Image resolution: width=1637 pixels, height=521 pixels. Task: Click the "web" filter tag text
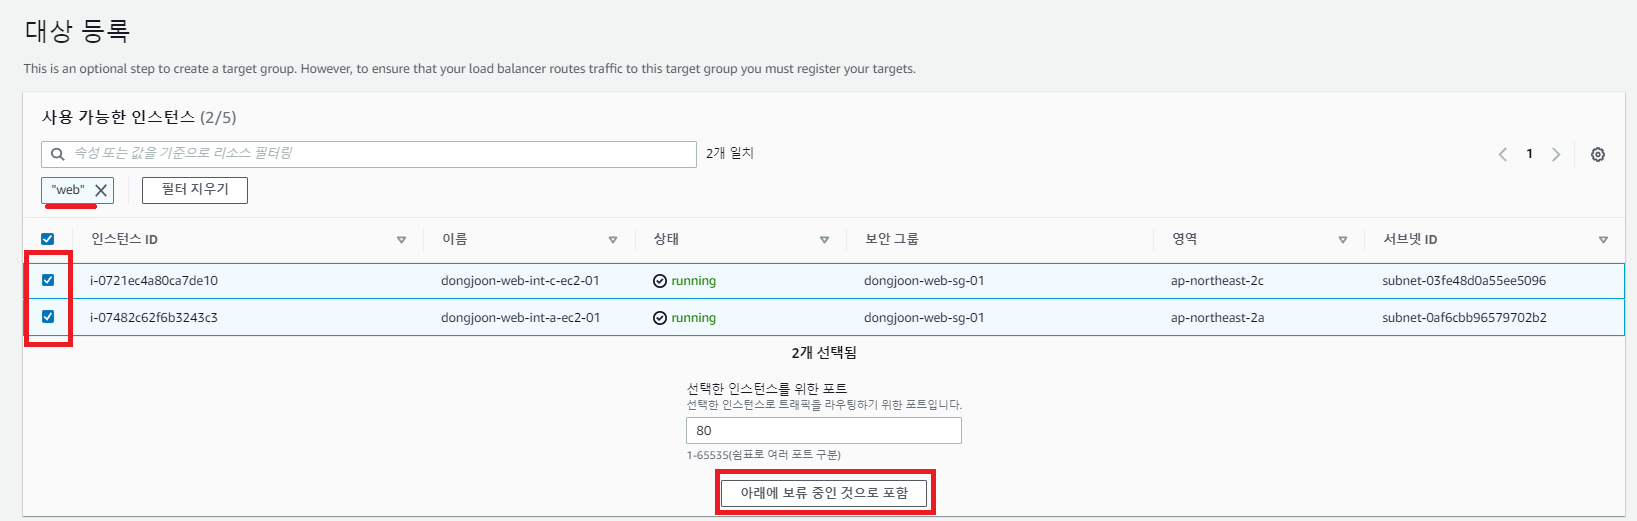[x=68, y=190]
